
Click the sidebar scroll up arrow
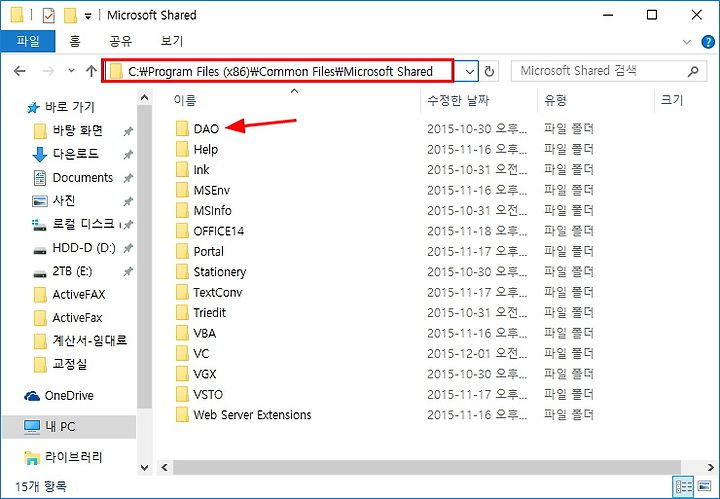pyautogui.click(x=144, y=98)
